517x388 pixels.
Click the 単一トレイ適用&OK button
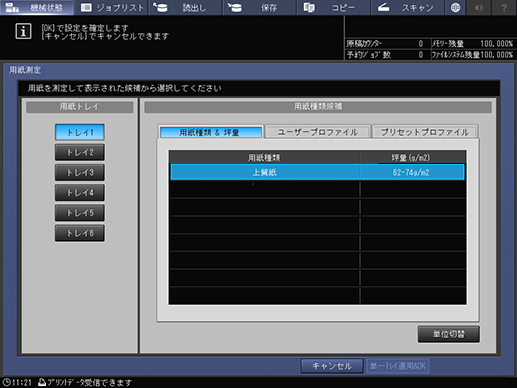coord(398,366)
